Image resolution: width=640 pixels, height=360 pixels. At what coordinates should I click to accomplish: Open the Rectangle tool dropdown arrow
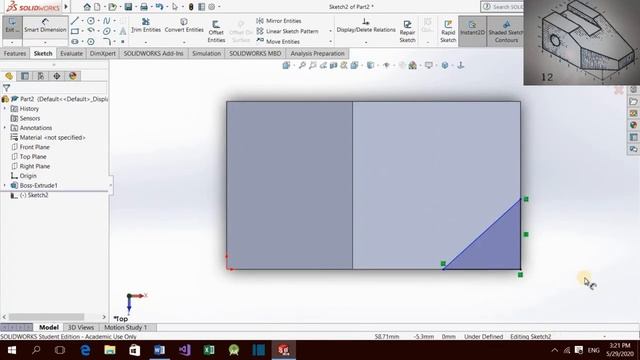click(x=82, y=31)
